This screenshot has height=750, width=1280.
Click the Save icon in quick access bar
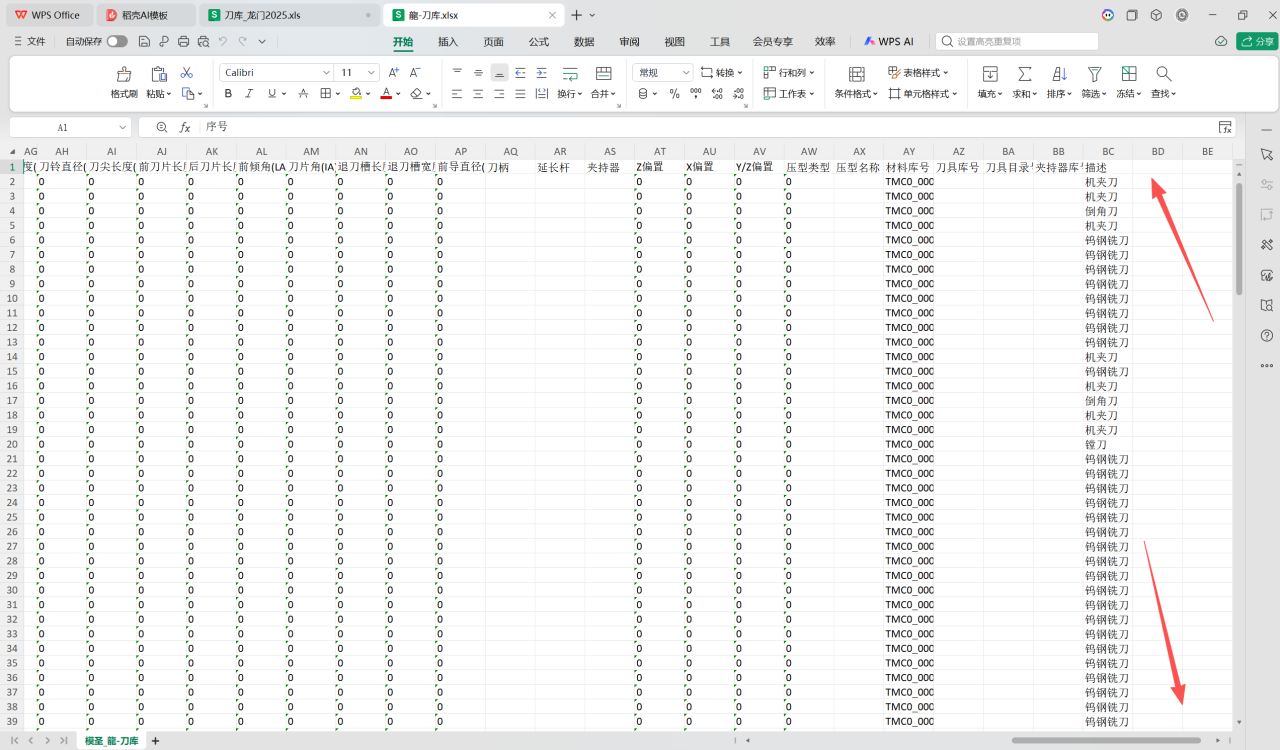144,42
